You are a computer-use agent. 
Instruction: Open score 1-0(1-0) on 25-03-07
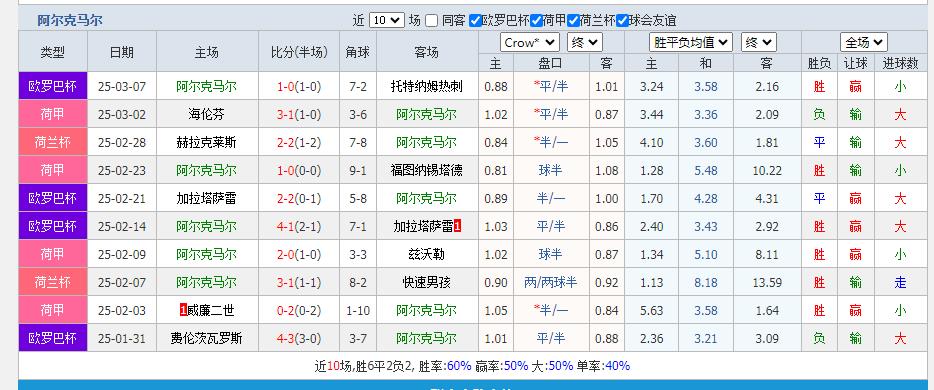pyautogui.click(x=299, y=86)
